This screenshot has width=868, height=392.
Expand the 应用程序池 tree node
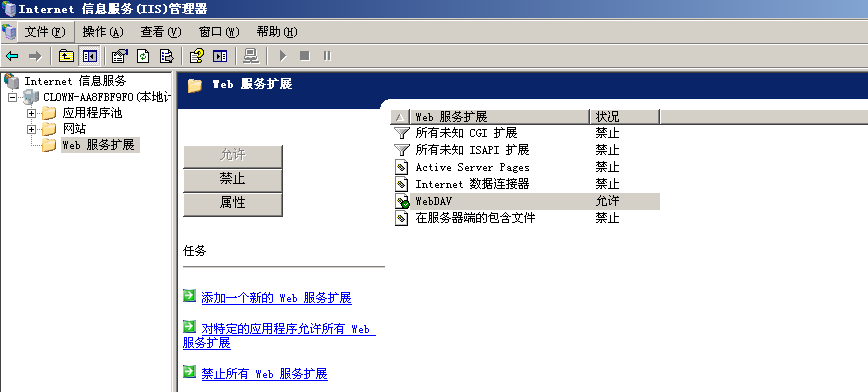click(32, 114)
